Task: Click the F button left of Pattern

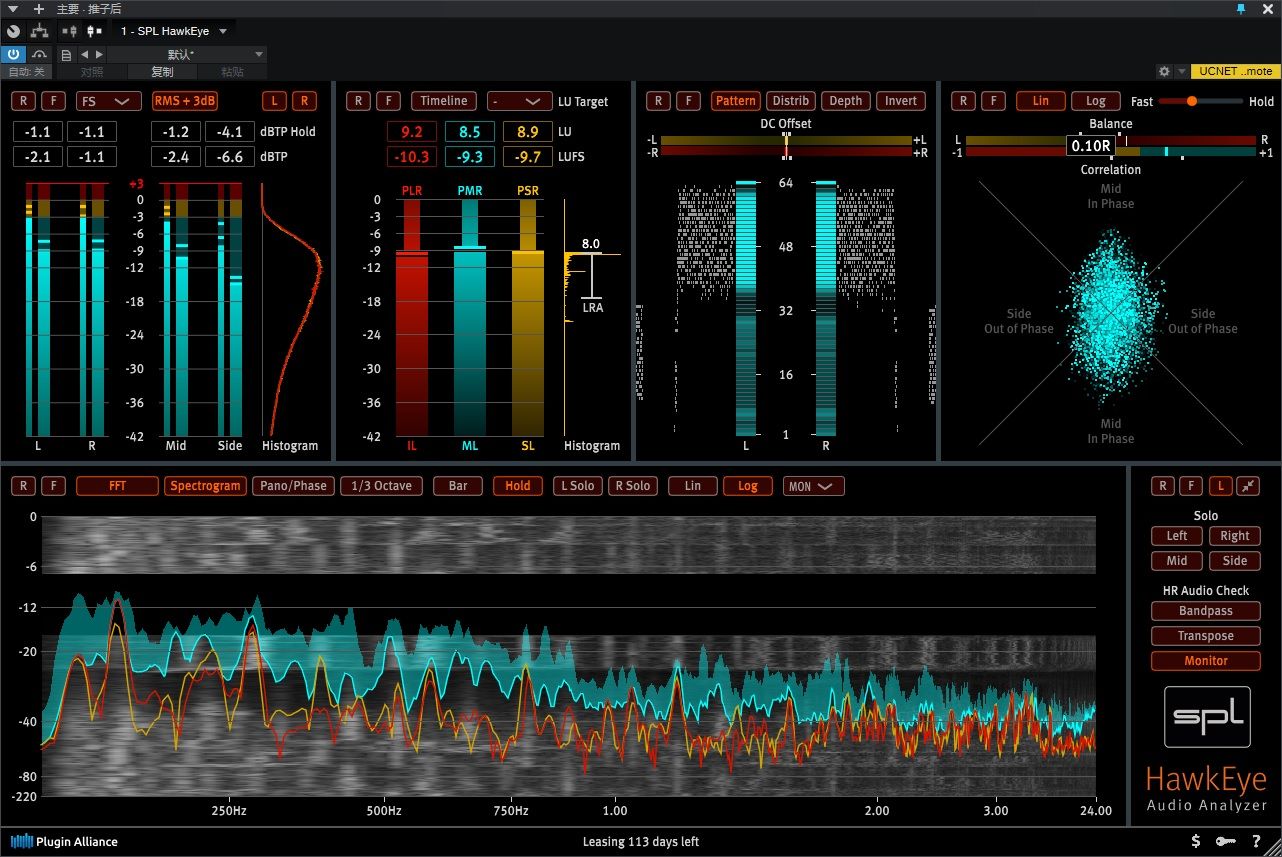Action: click(x=688, y=101)
